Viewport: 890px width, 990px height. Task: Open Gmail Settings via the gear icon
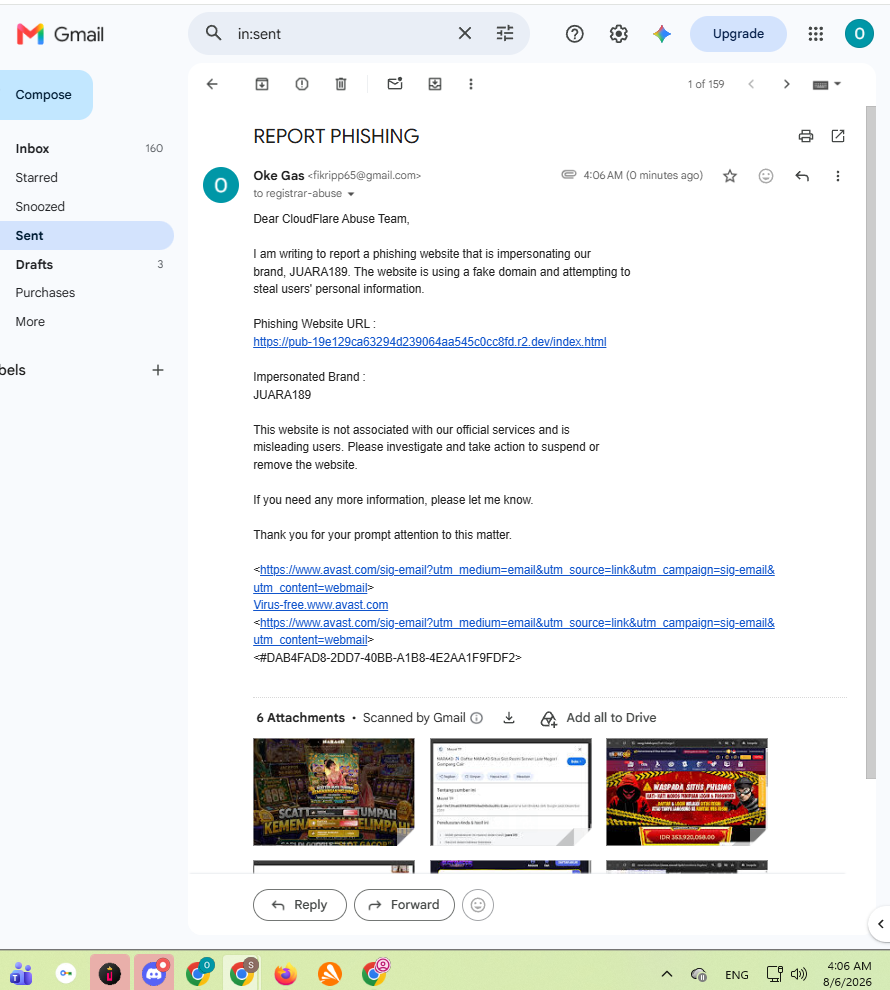pos(619,34)
